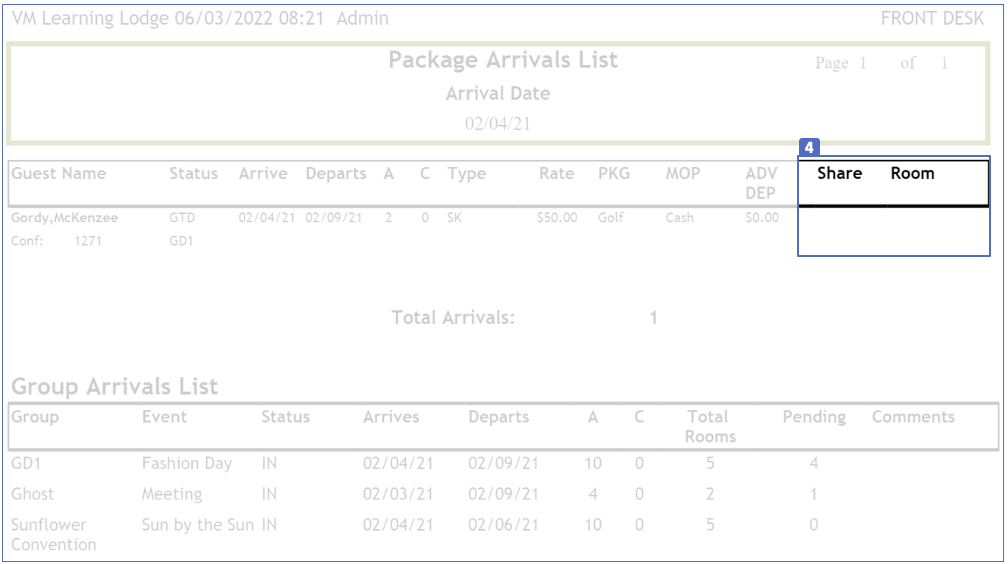
Task: Click the Guest Name column header
Action: (x=58, y=173)
